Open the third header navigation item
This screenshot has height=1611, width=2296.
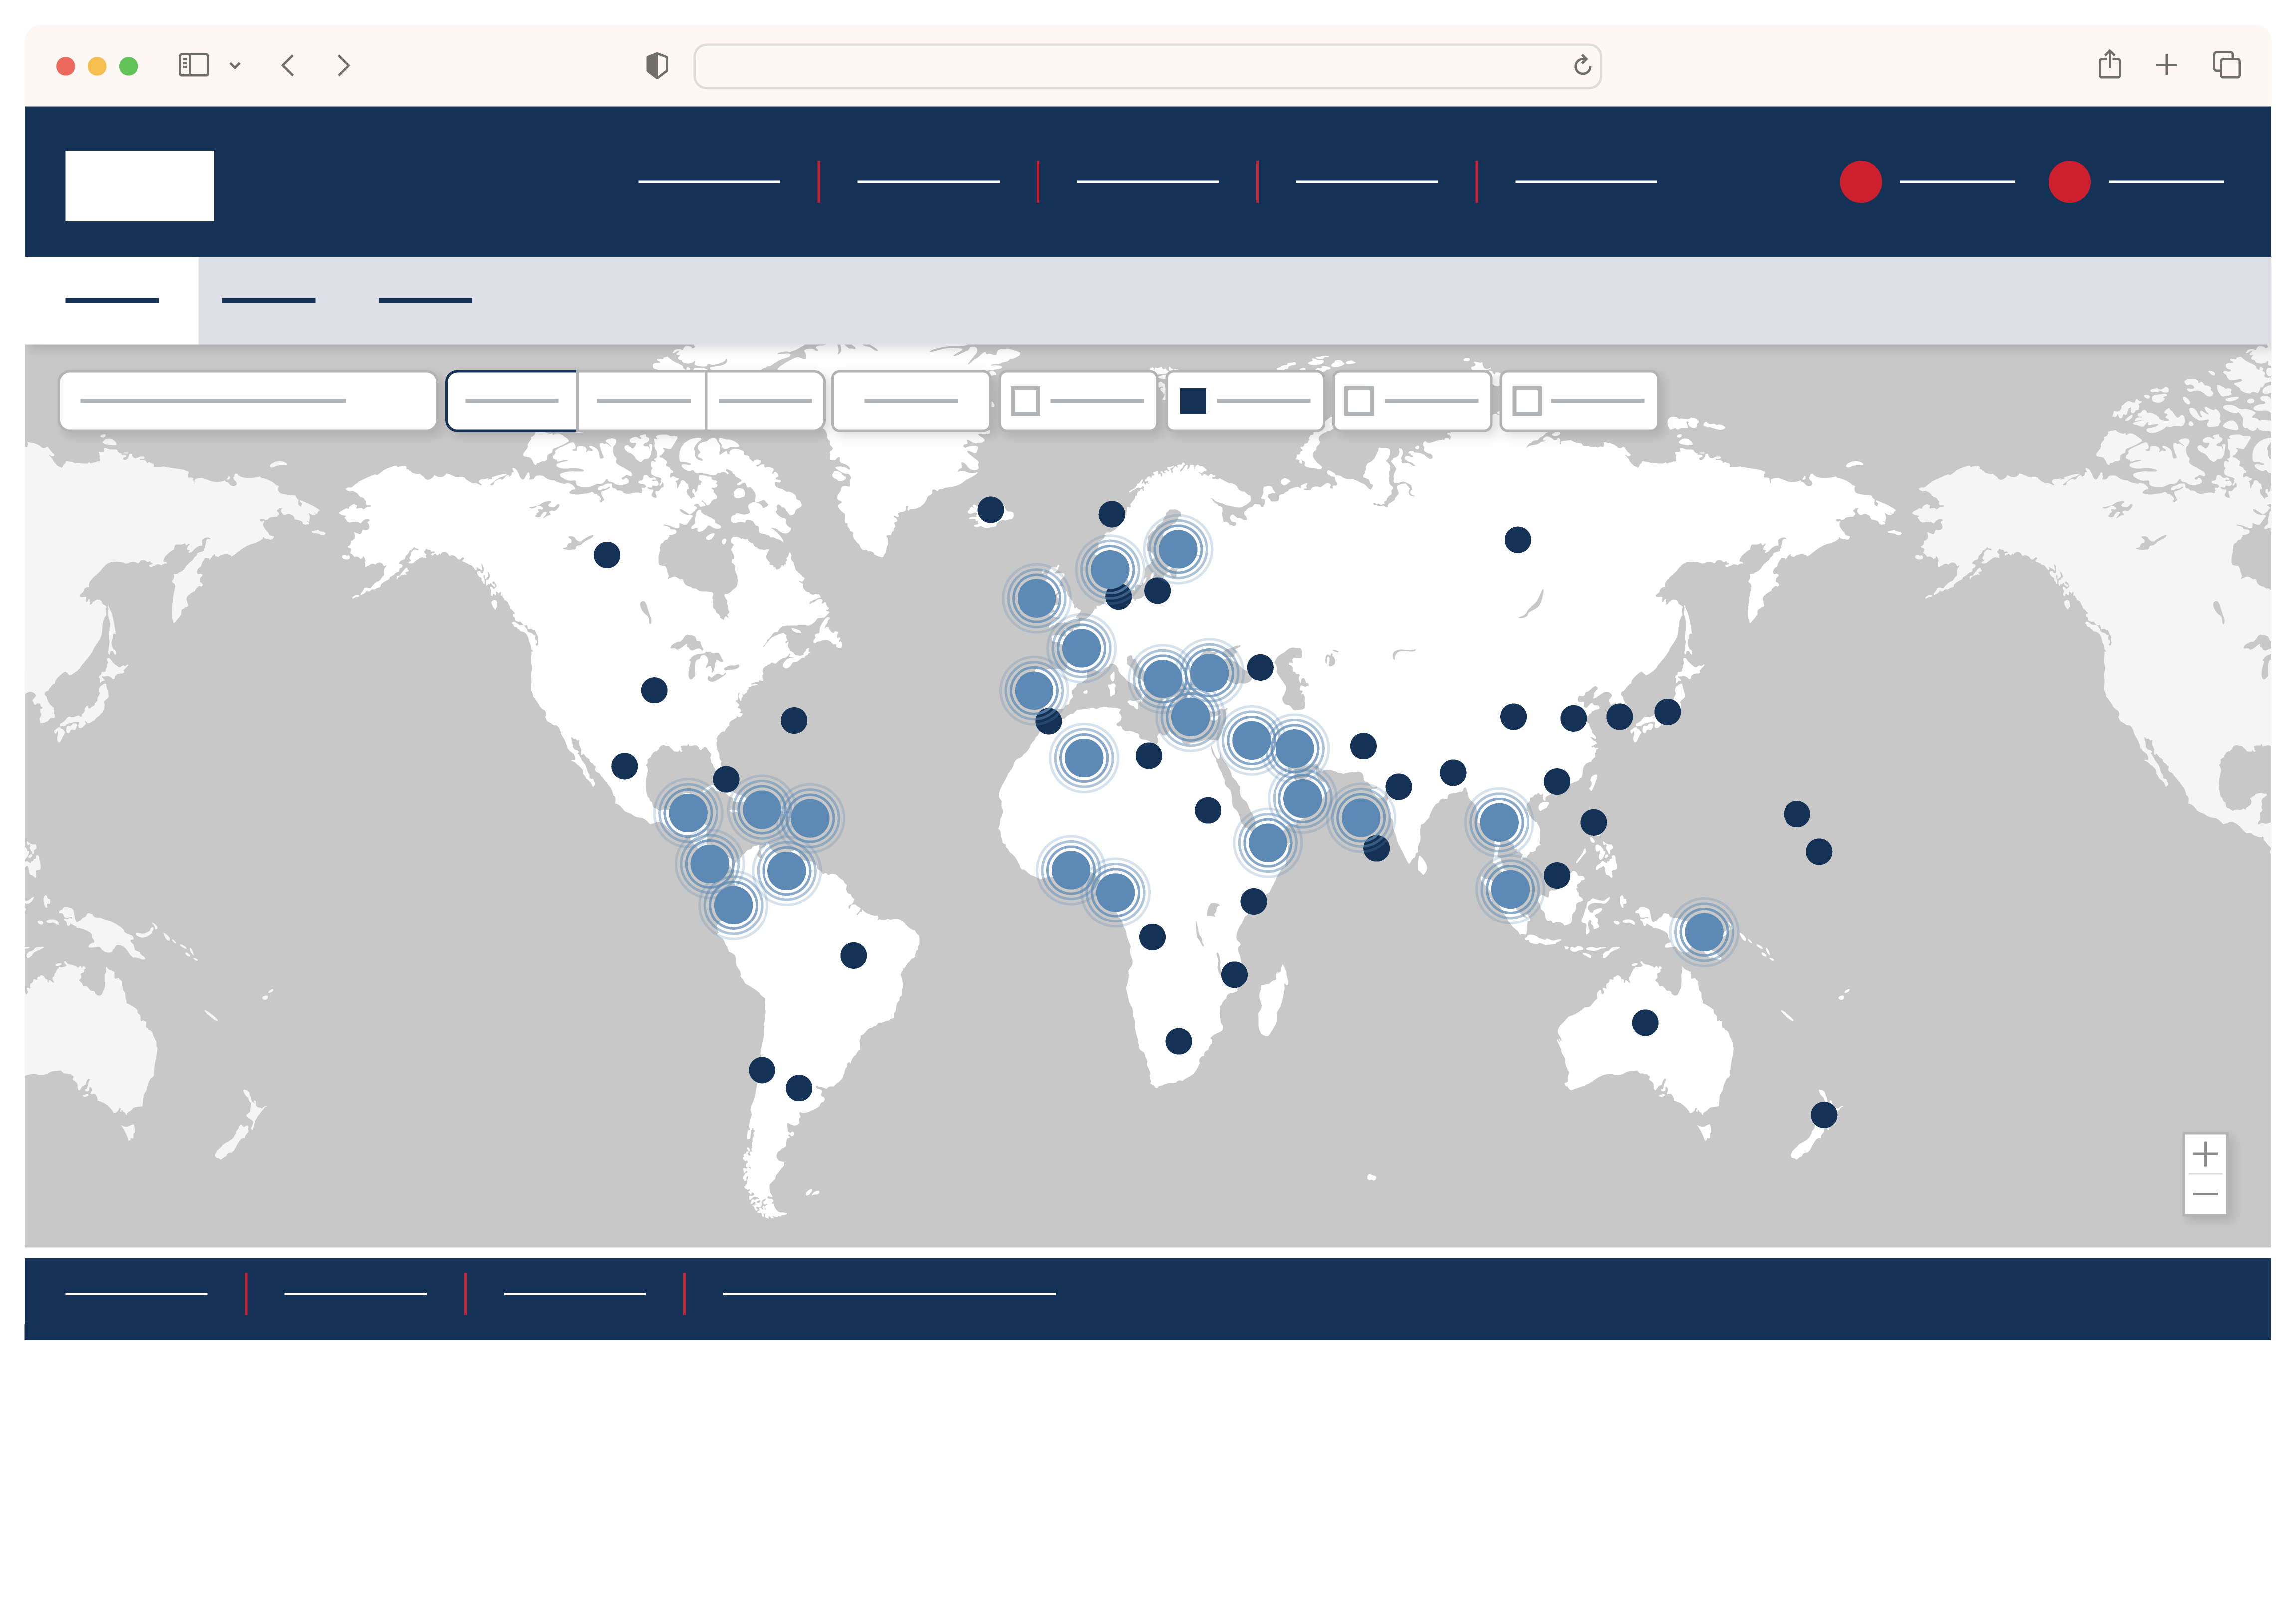pyautogui.click(x=1147, y=182)
